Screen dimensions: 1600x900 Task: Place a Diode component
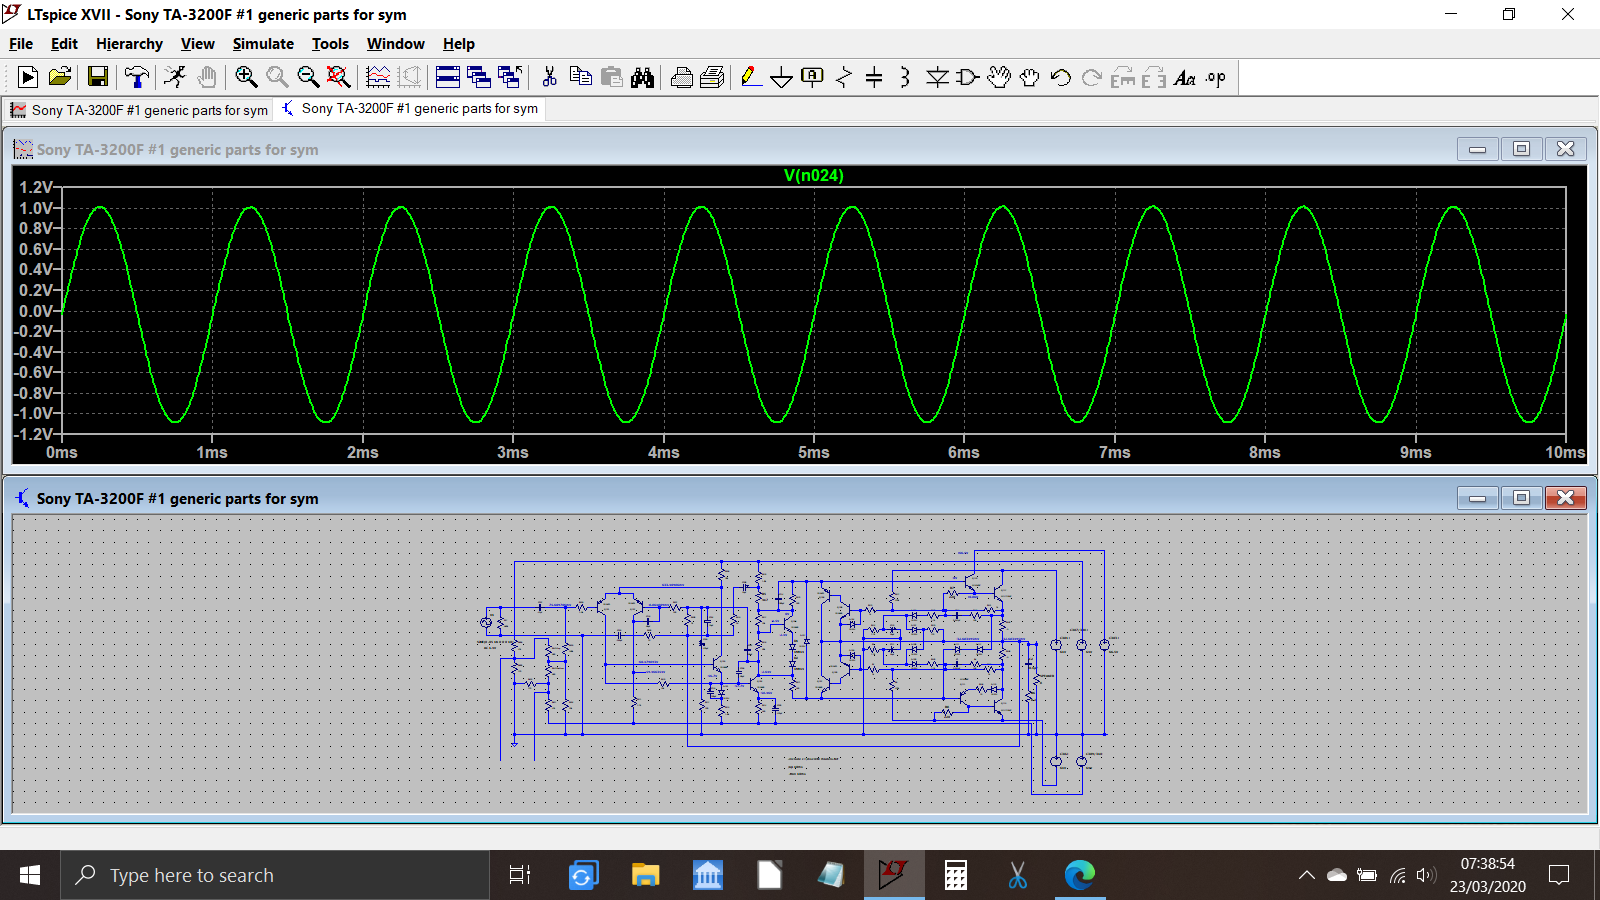click(937, 77)
